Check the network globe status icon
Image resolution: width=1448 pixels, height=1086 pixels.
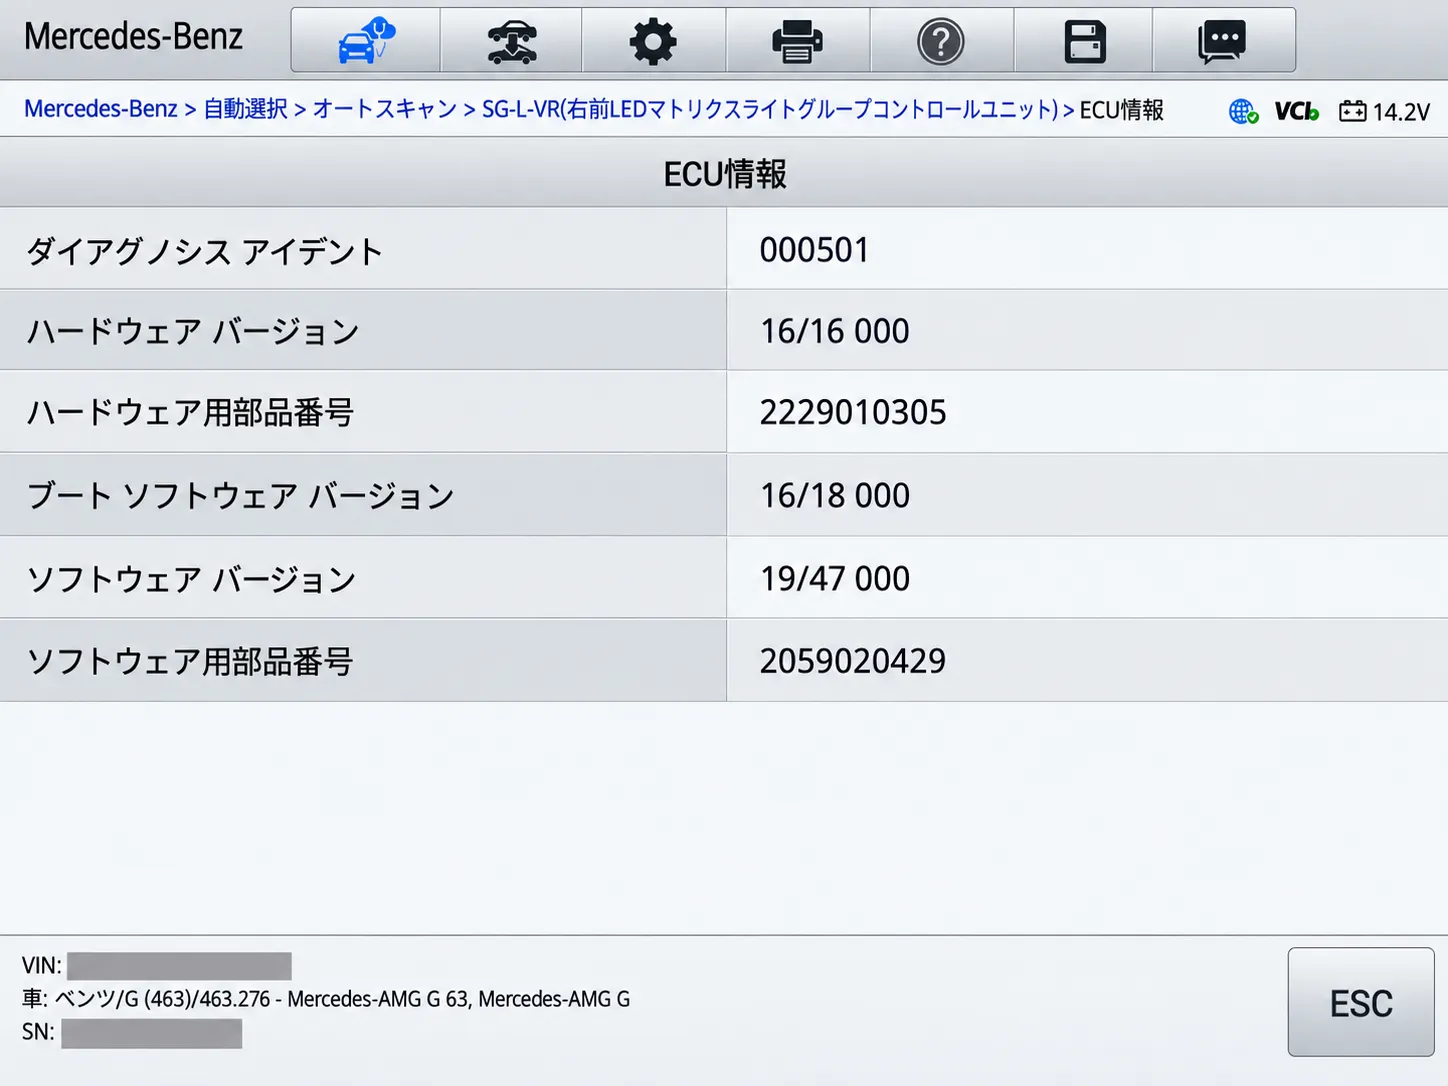pos(1243,111)
